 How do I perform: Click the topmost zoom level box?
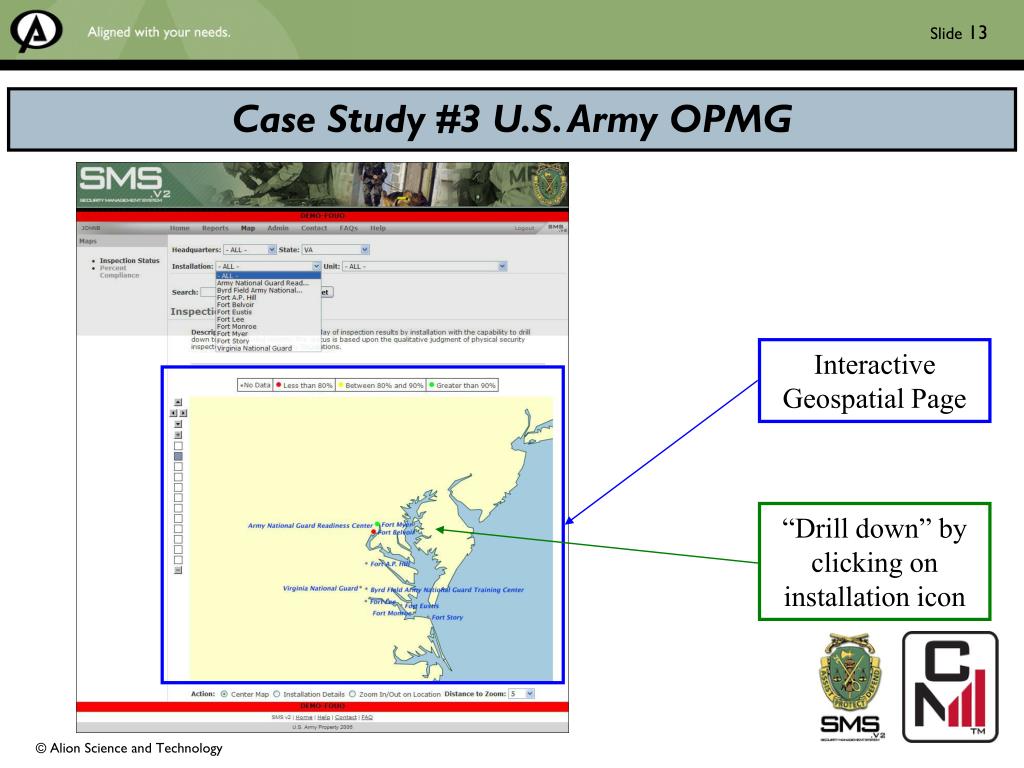178,445
